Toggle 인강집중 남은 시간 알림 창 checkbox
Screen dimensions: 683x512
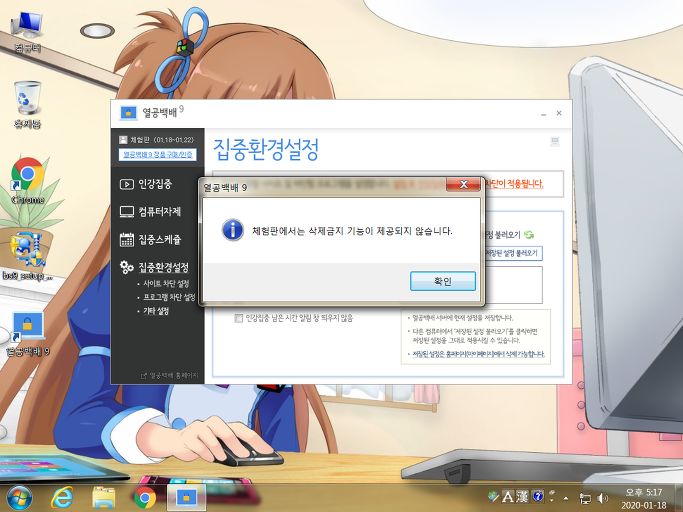tap(238, 318)
